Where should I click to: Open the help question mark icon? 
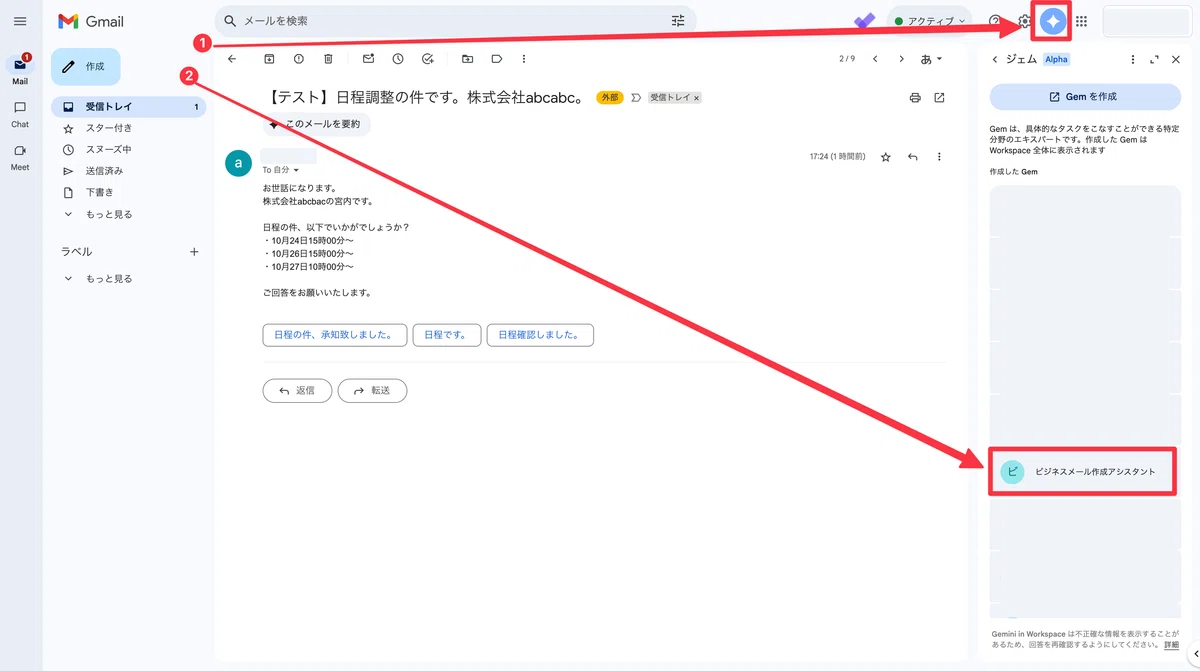995,21
